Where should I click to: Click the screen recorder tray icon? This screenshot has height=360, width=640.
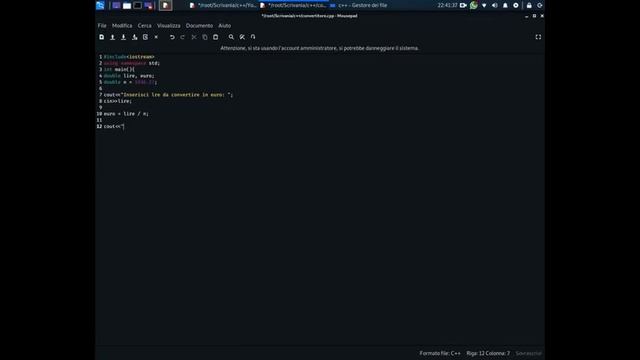[463, 5]
